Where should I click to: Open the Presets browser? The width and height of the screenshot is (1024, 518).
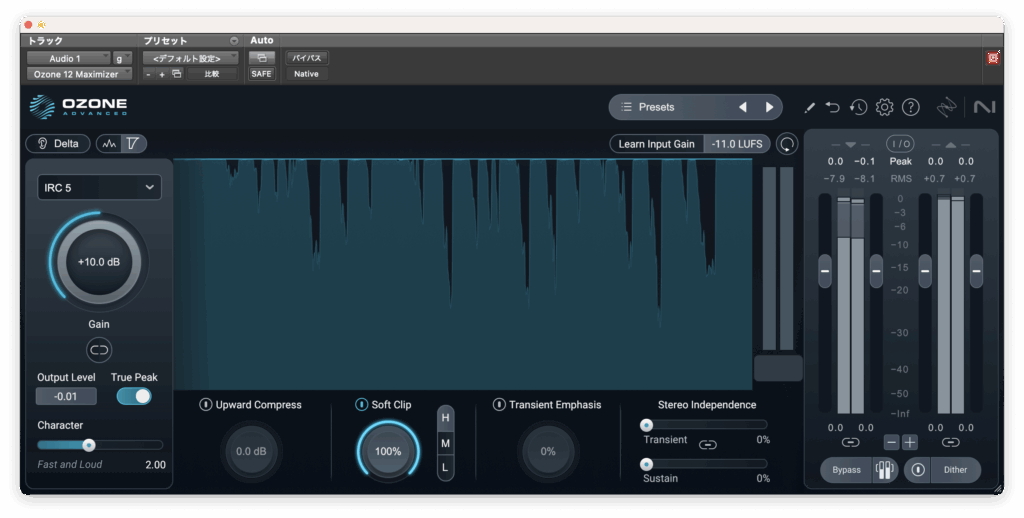[x=656, y=107]
